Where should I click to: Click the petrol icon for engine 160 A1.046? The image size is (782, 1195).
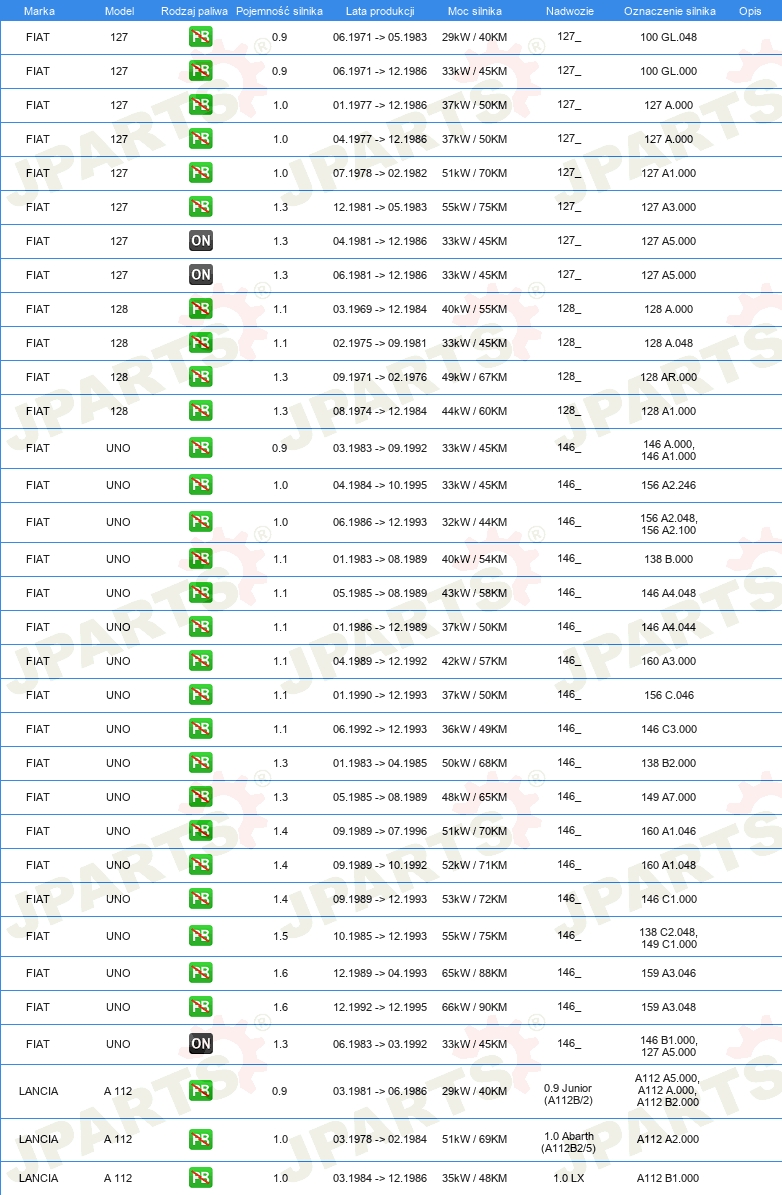(200, 831)
